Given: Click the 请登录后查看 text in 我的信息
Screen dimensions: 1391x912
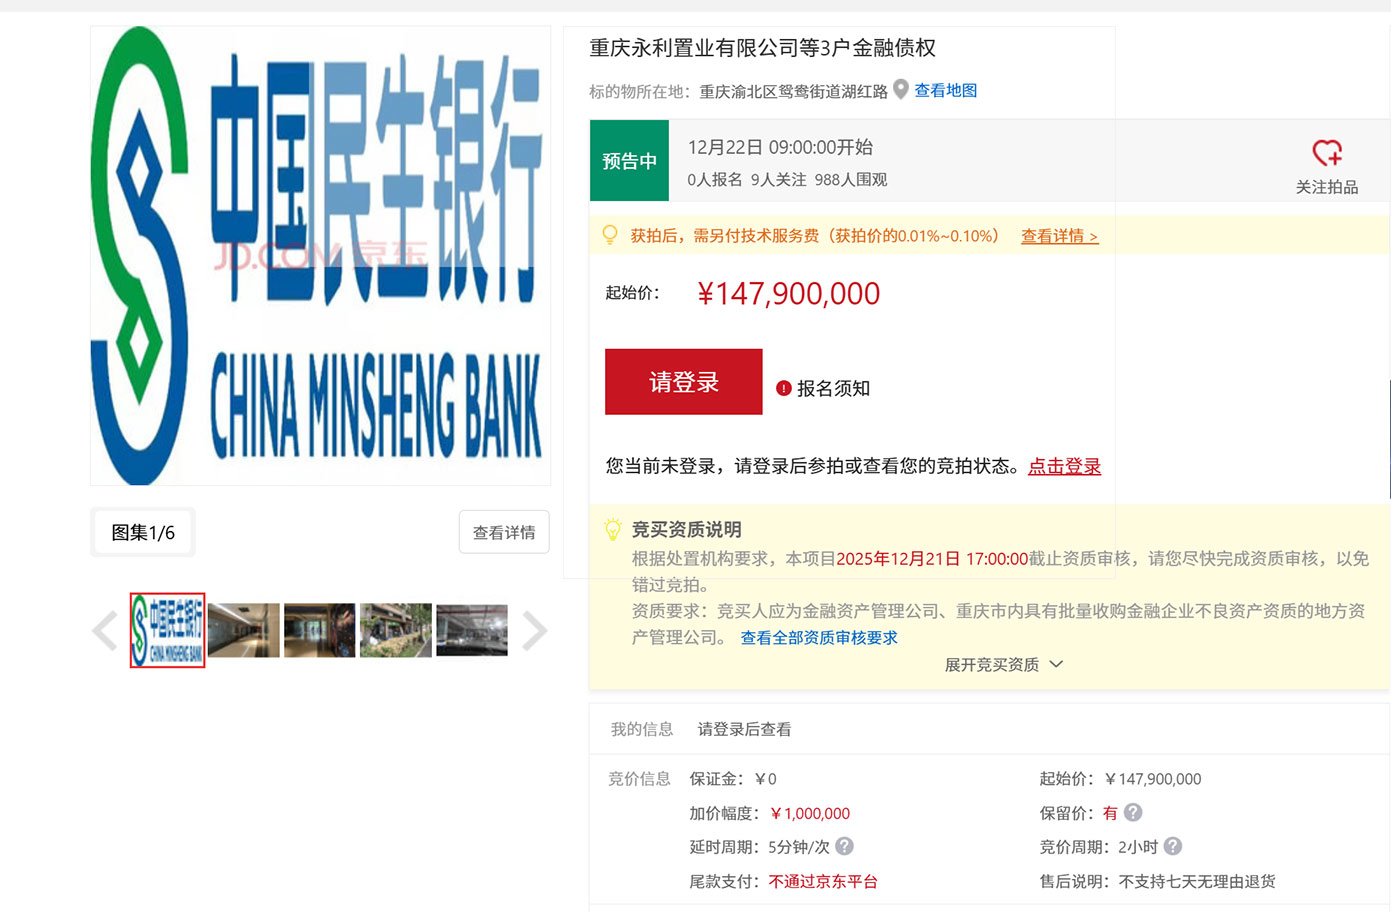Looking at the screenshot, I should (x=744, y=730).
